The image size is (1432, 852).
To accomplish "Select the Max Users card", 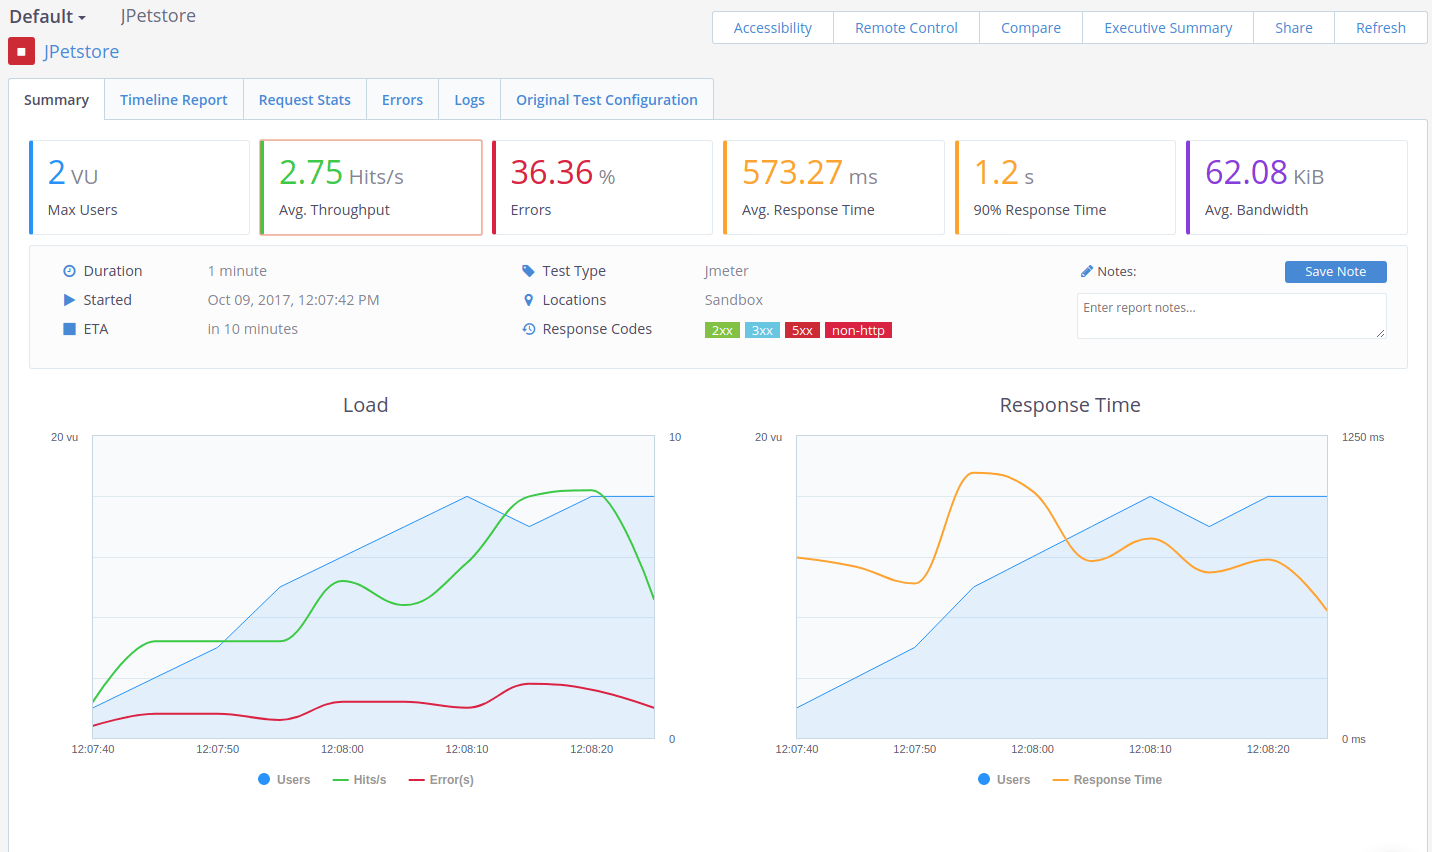I will point(139,188).
